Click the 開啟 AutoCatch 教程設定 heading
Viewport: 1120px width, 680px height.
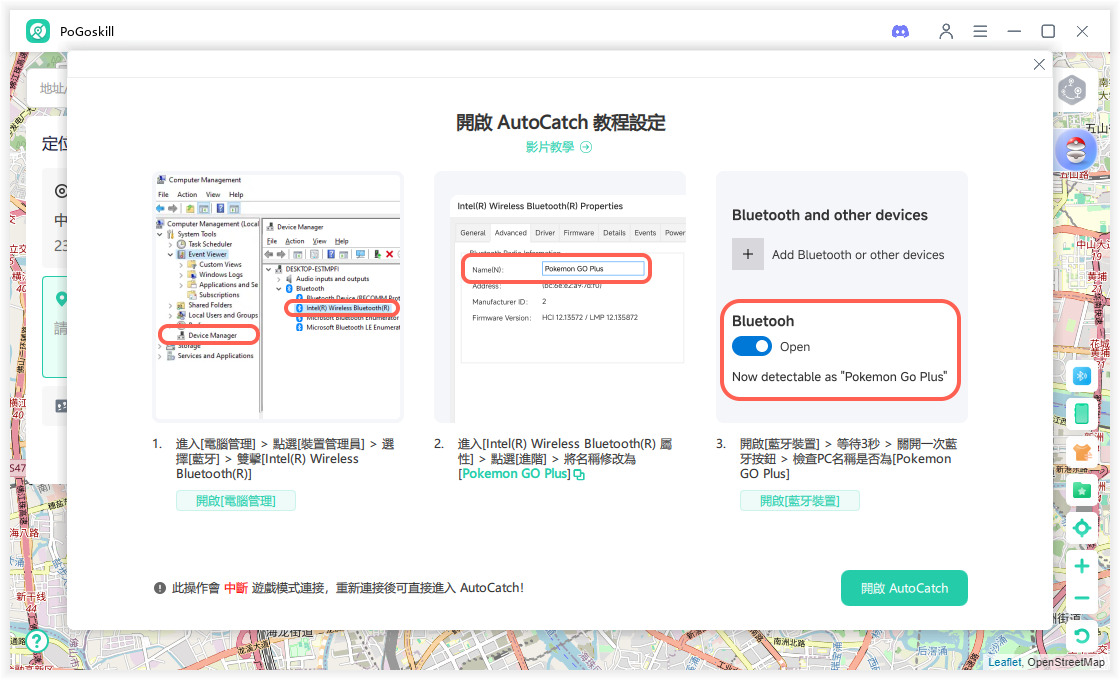point(561,122)
